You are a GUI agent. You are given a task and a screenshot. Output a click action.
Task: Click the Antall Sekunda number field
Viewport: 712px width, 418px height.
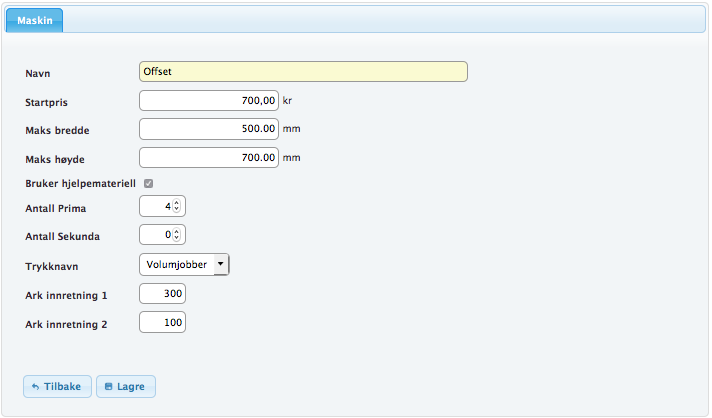tap(155, 235)
